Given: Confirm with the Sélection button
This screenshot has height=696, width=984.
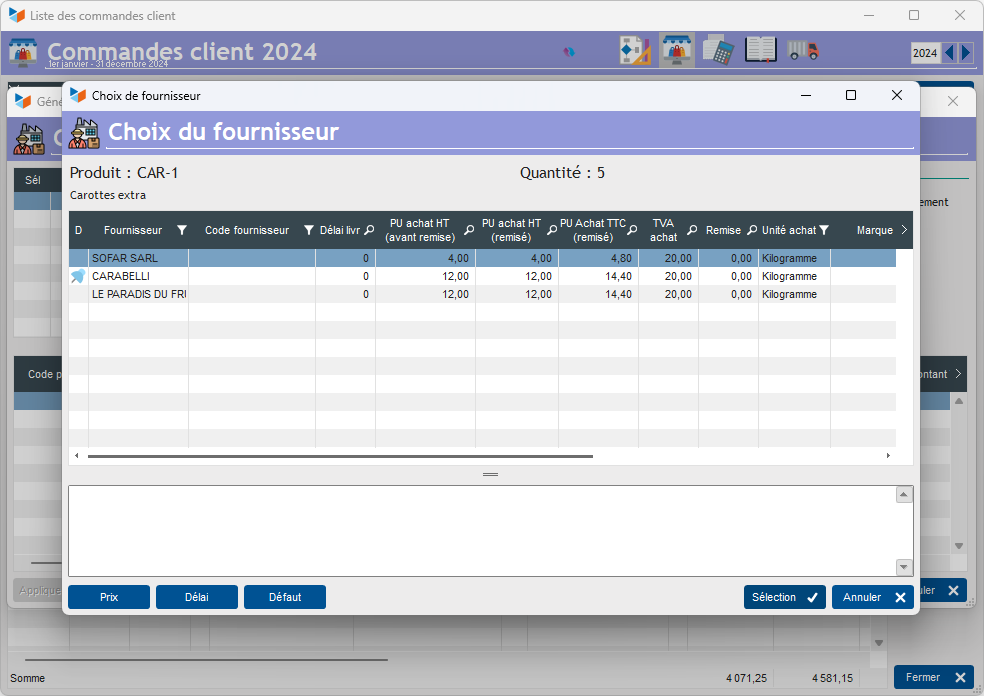Looking at the screenshot, I should point(784,597).
